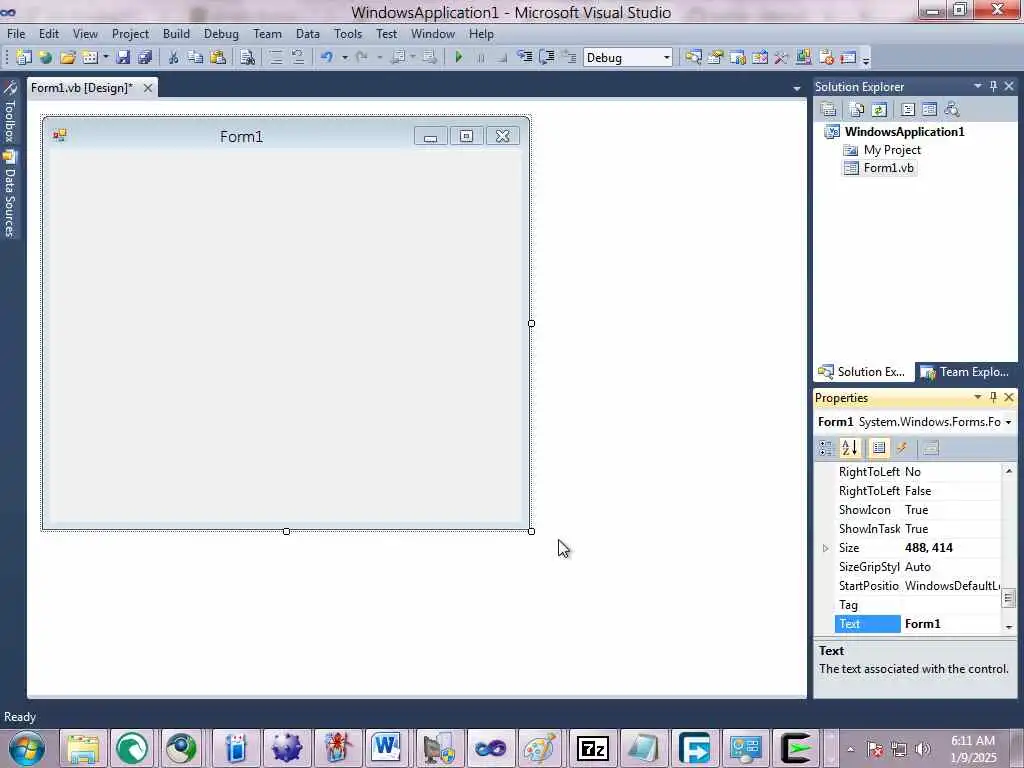The height and width of the screenshot is (768, 1024).
Task: Open the active documents list dropdown
Action: 797,88
